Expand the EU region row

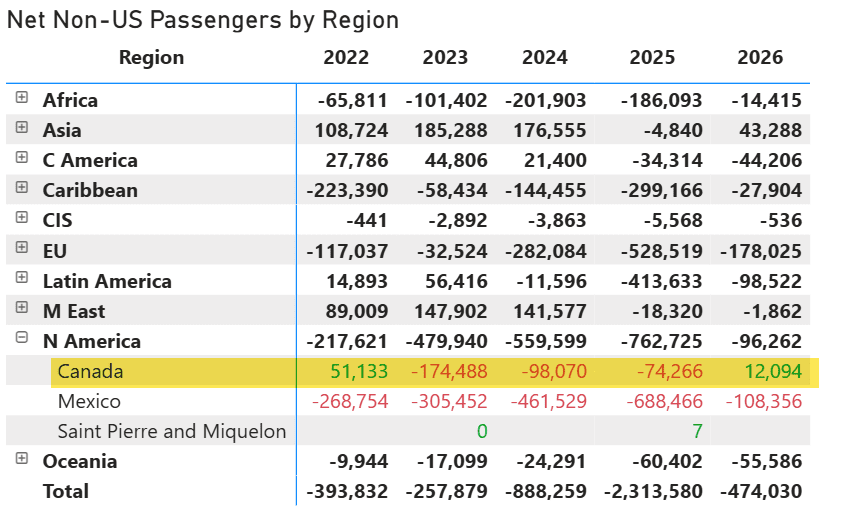pos(22,248)
